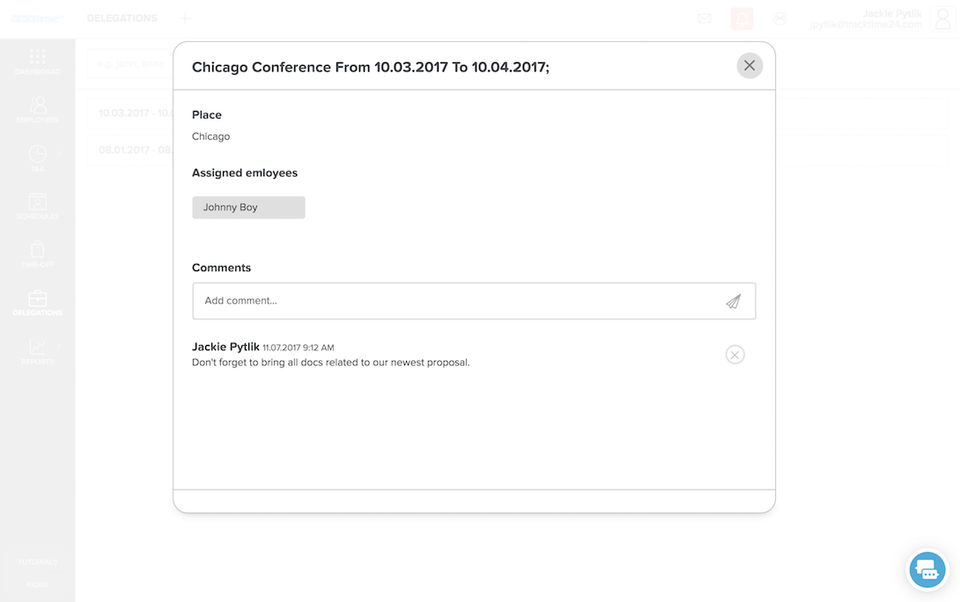Click the Assigned emloyees heading
960x602 pixels.
click(244, 173)
